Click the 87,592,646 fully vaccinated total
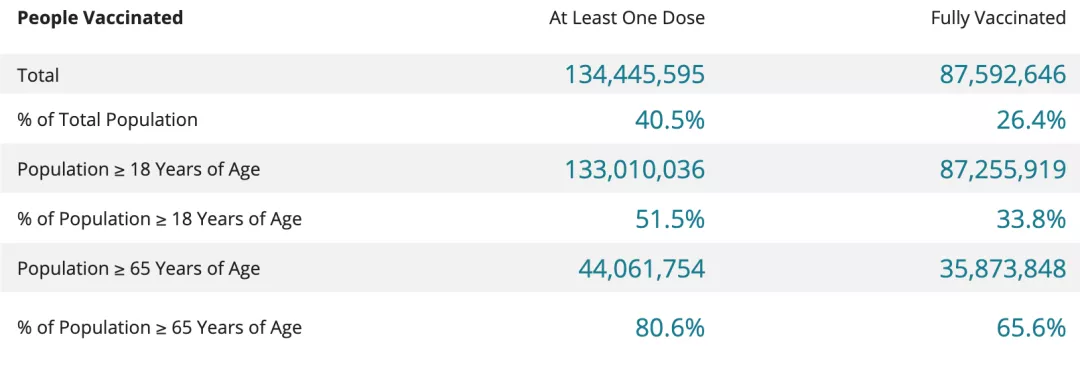This screenshot has width=1080, height=366. tap(1003, 74)
